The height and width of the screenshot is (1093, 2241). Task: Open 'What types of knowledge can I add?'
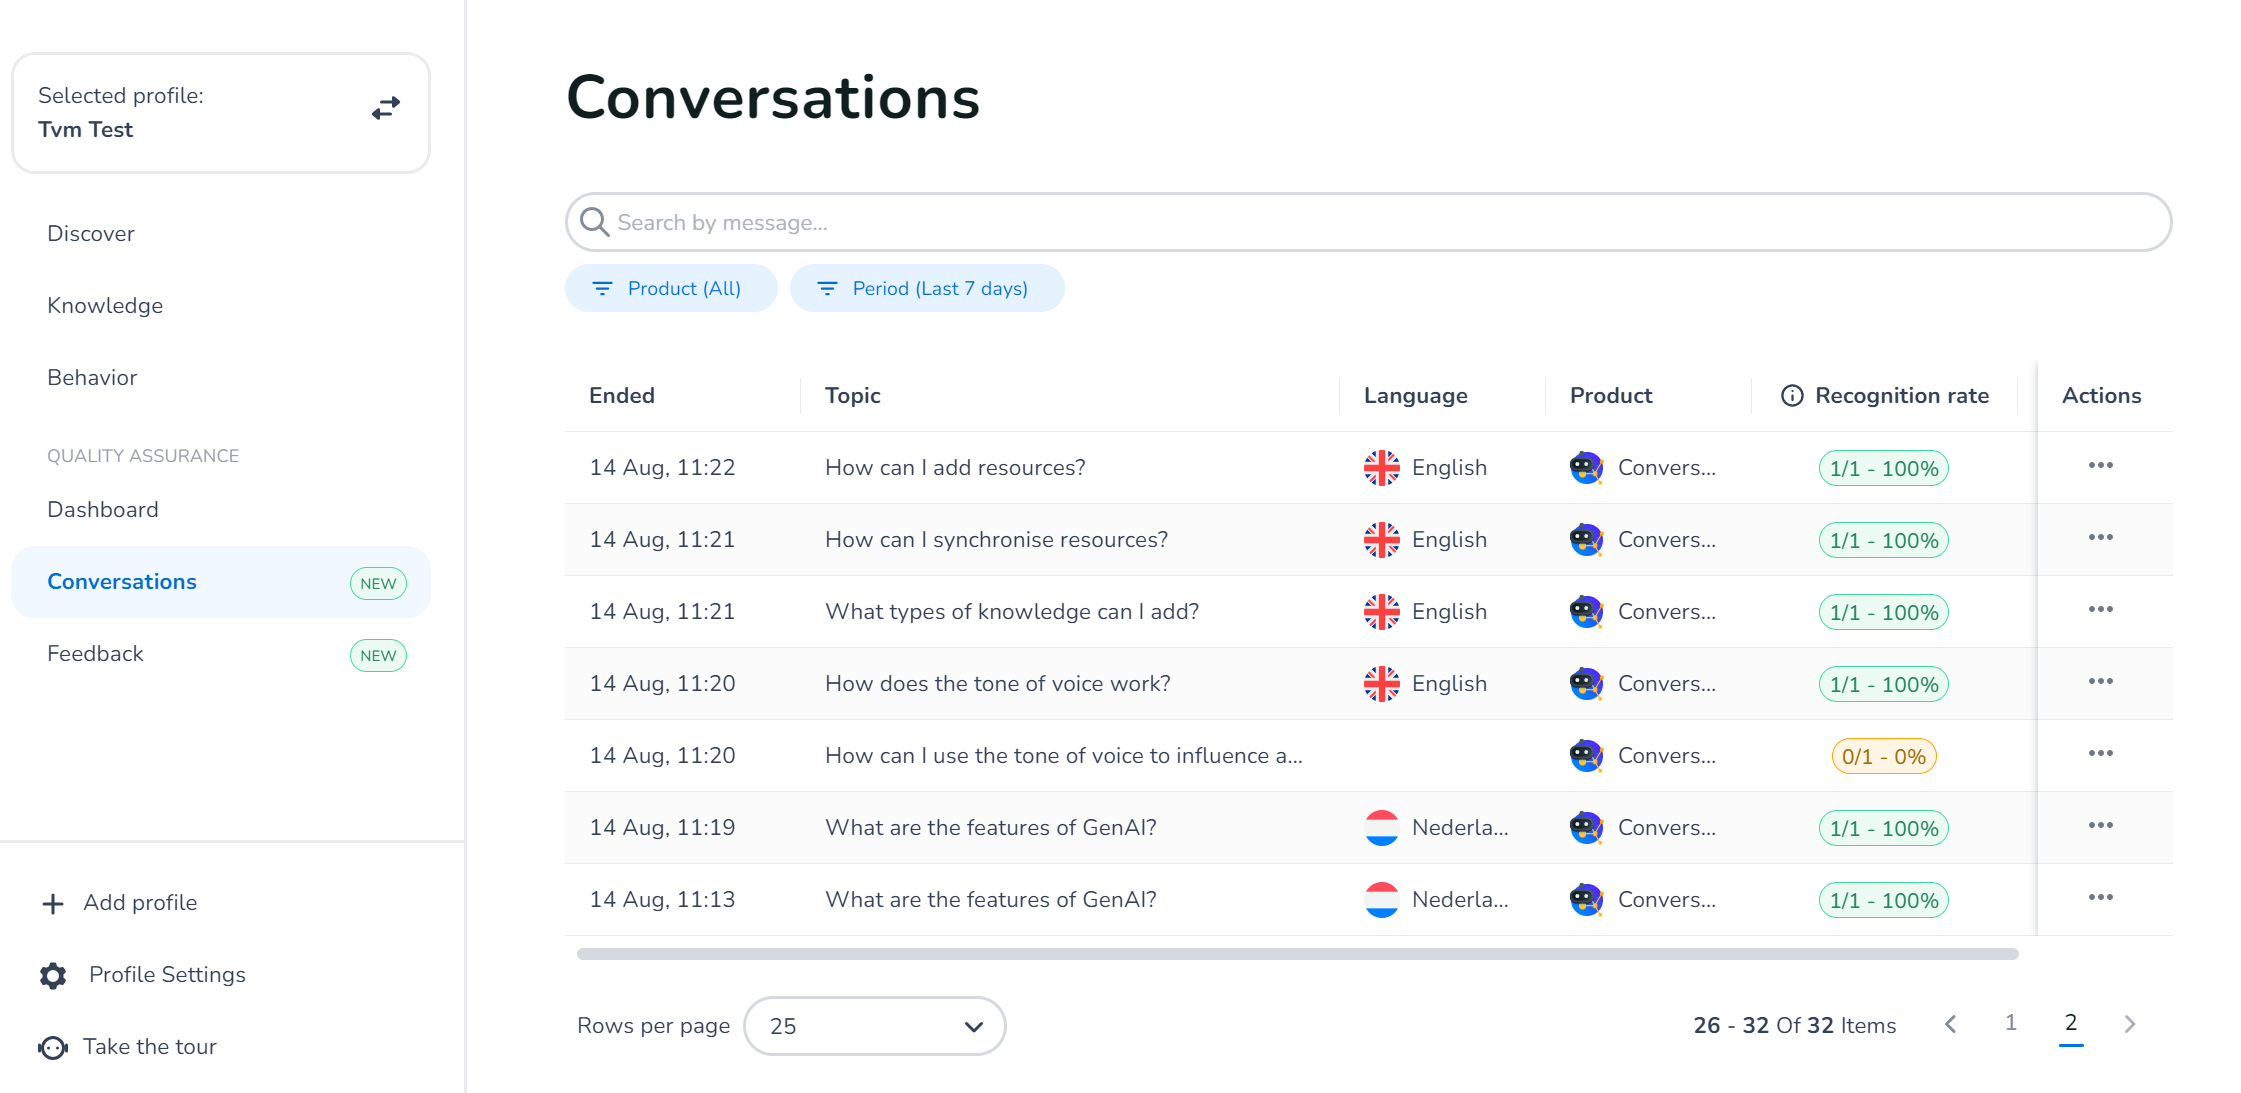pyautogui.click(x=1012, y=612)
